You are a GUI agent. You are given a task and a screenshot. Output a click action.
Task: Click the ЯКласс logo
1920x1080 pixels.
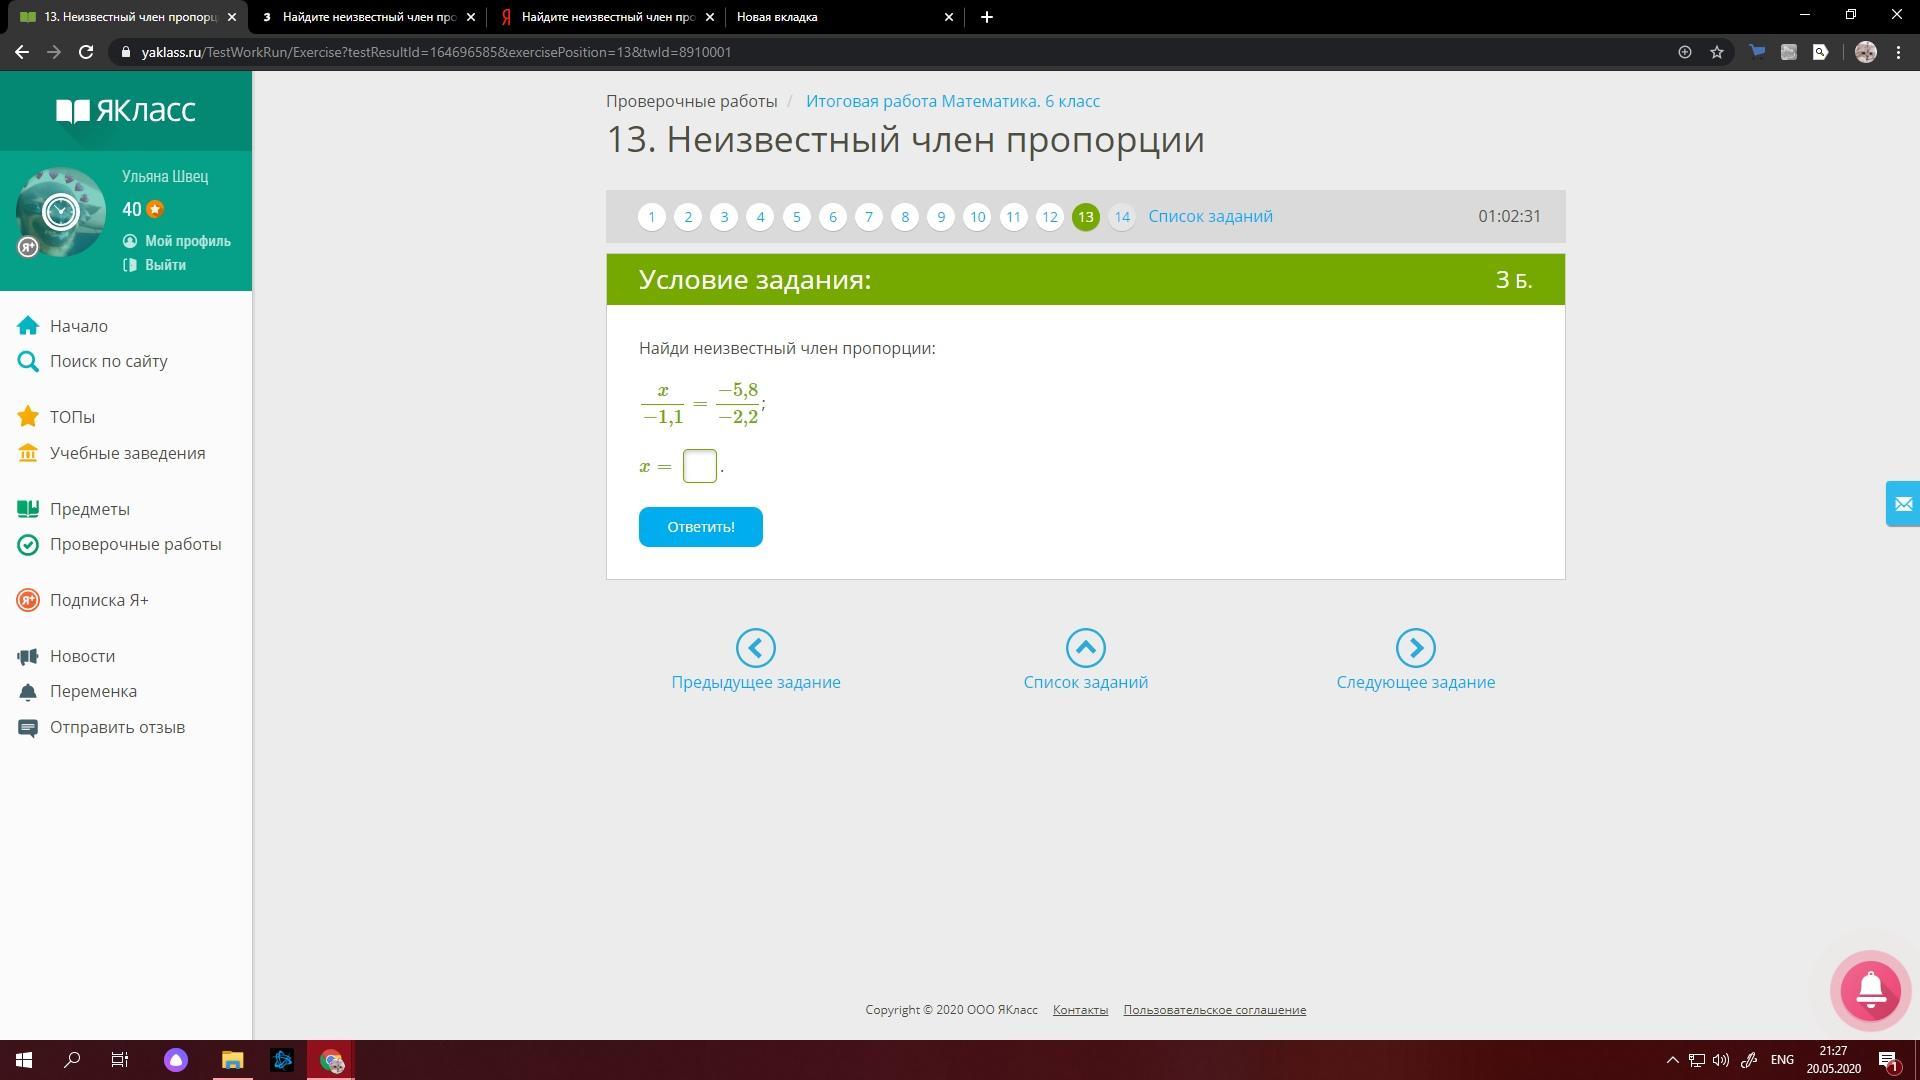coord(126,111)
